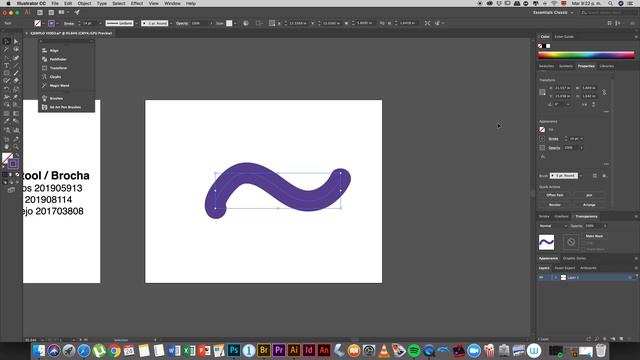Switch to the Gradient tab
This screenshot has height=360, width=640.
[561, 216]
